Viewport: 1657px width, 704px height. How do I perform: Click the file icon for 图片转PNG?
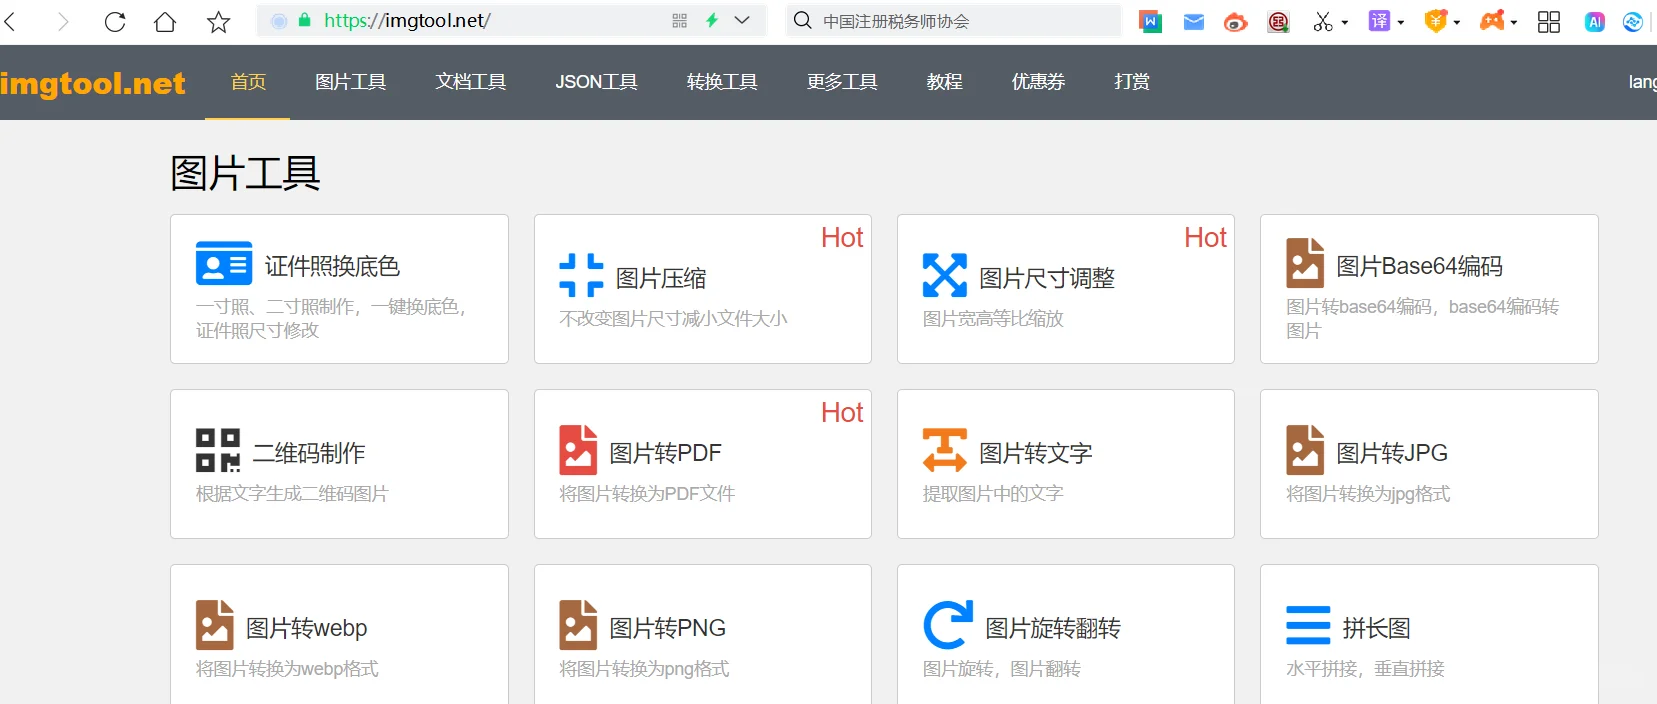[x=578, y=625]
